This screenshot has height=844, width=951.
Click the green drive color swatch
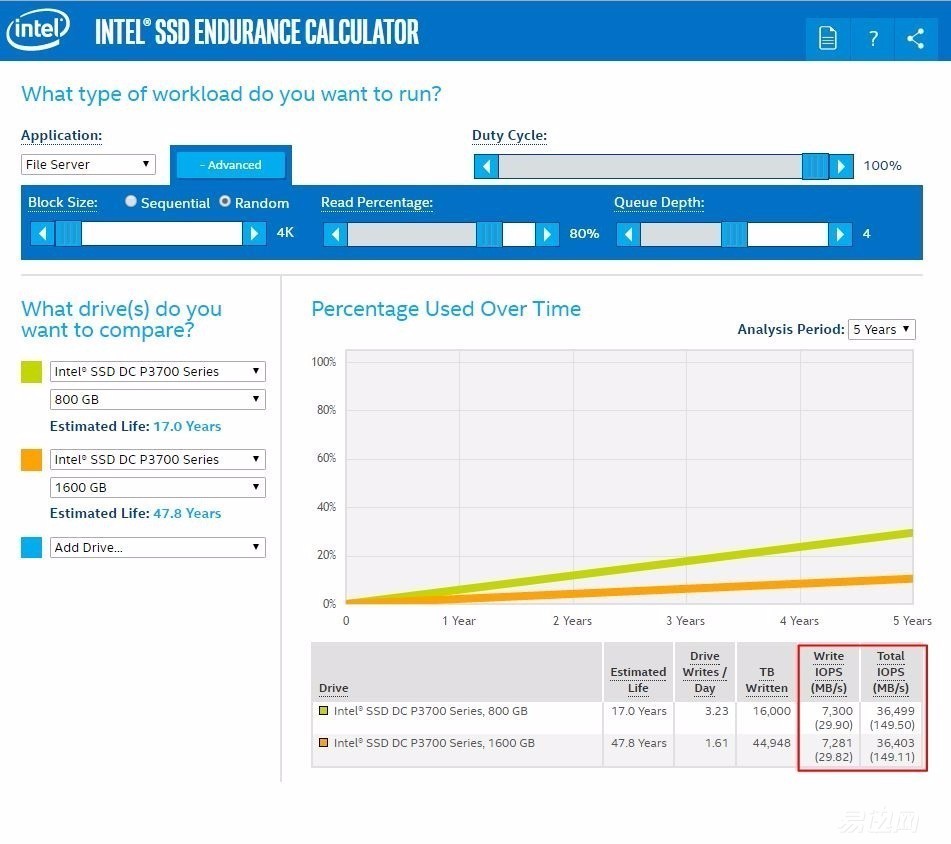click(x=32, y=372)
